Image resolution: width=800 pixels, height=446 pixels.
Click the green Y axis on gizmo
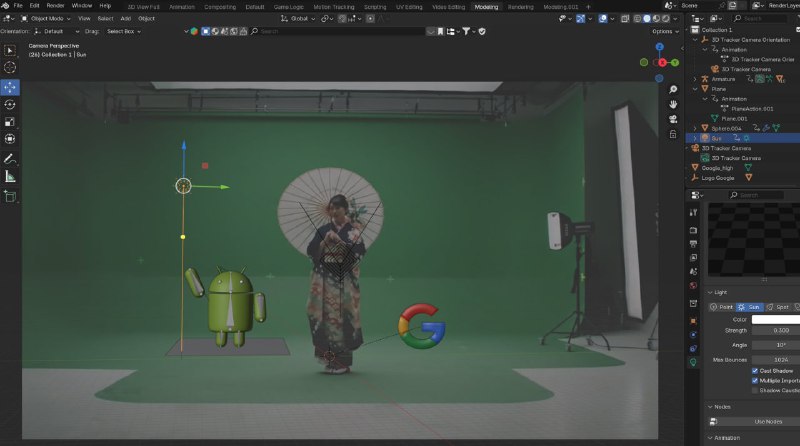675,62
